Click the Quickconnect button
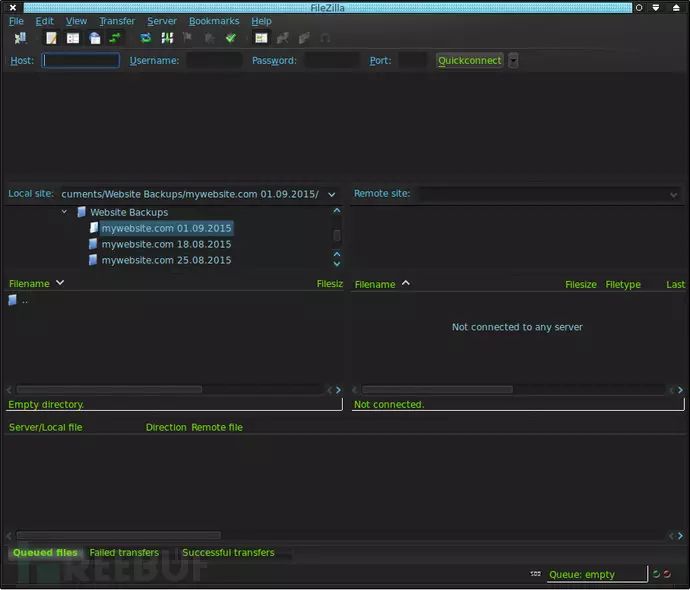 tap(470, 60)
